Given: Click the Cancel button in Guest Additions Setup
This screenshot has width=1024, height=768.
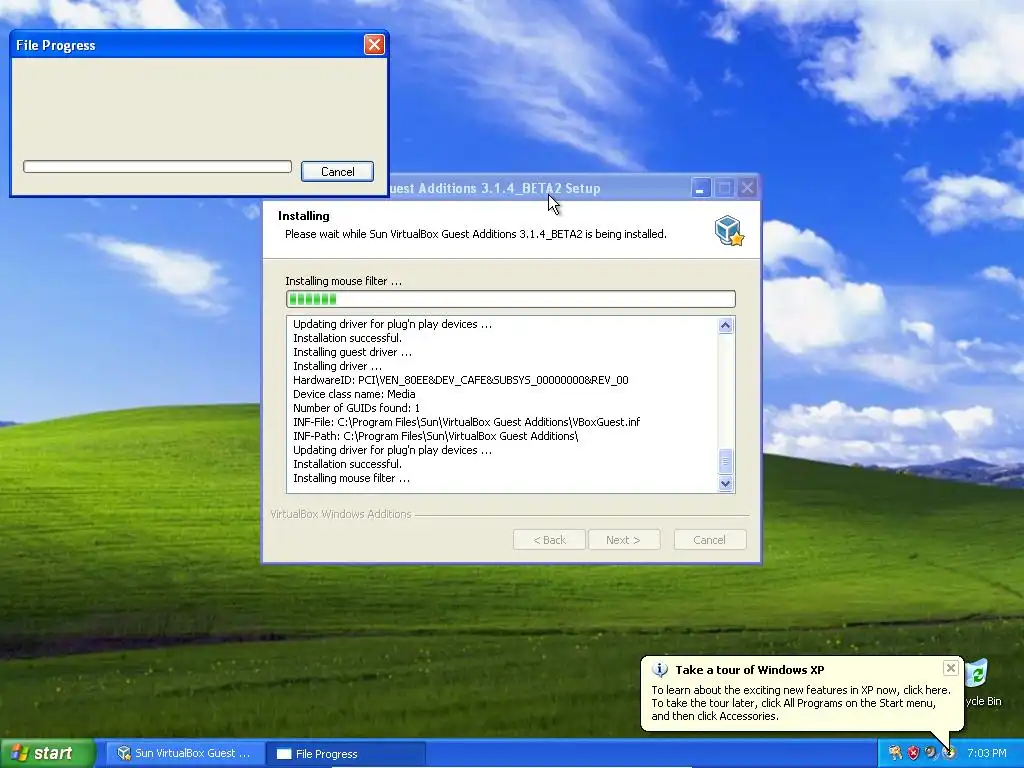Looking at the screenshot, I should [710, 540].
